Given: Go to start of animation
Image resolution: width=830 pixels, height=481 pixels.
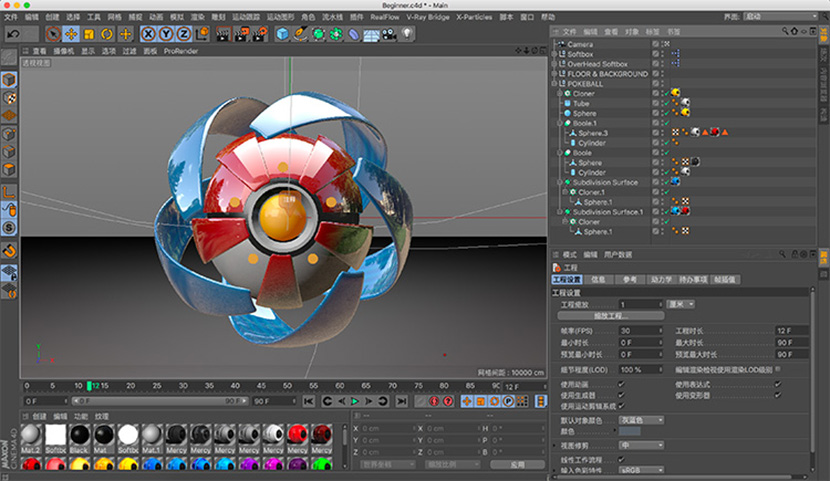Looking at the screenshot, I should [x=309, y=401].
